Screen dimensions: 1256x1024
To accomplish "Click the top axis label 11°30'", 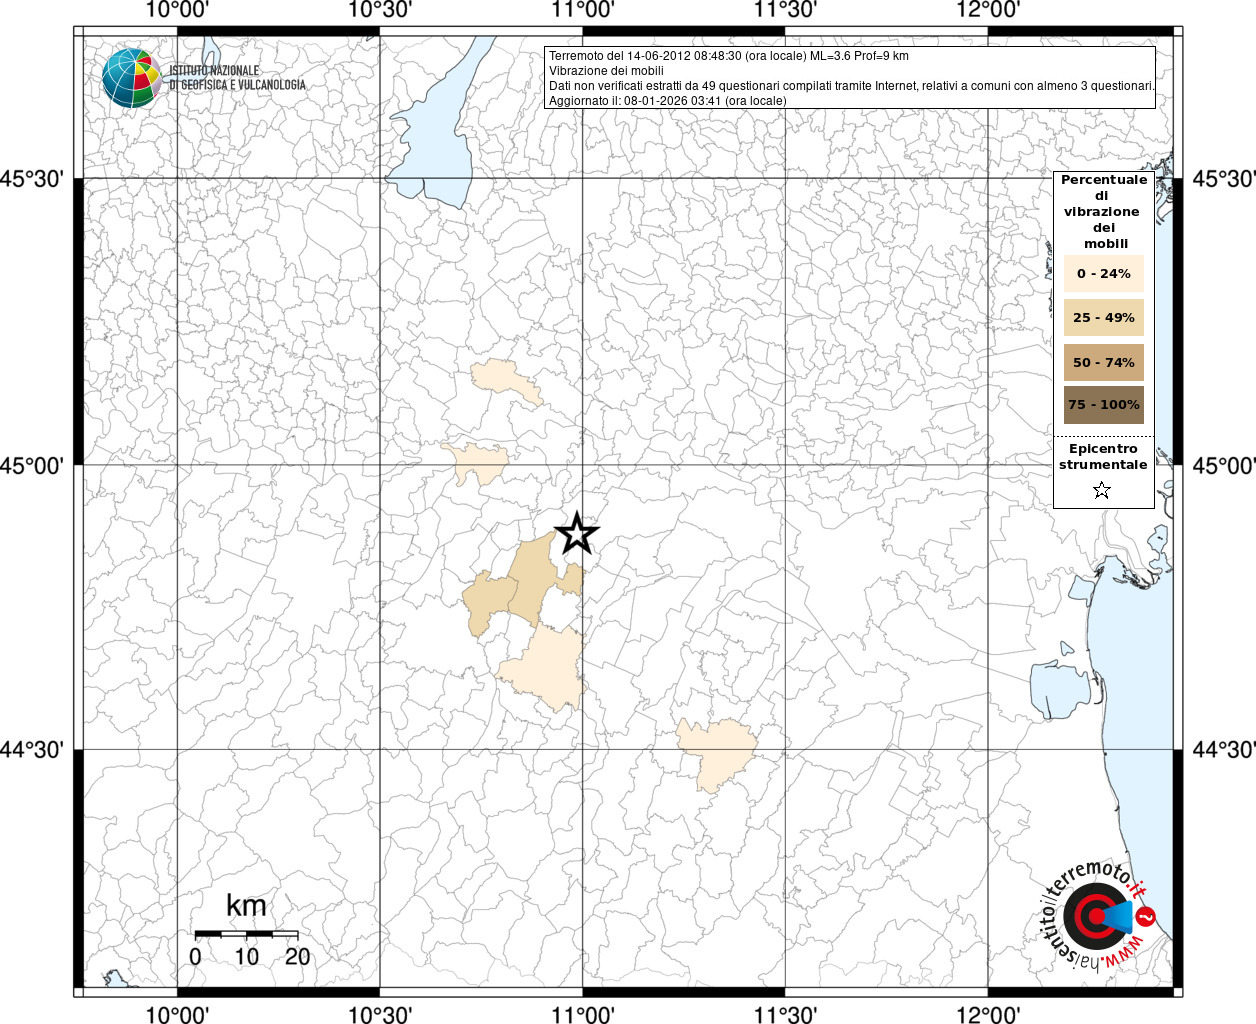I will point(785,10).
